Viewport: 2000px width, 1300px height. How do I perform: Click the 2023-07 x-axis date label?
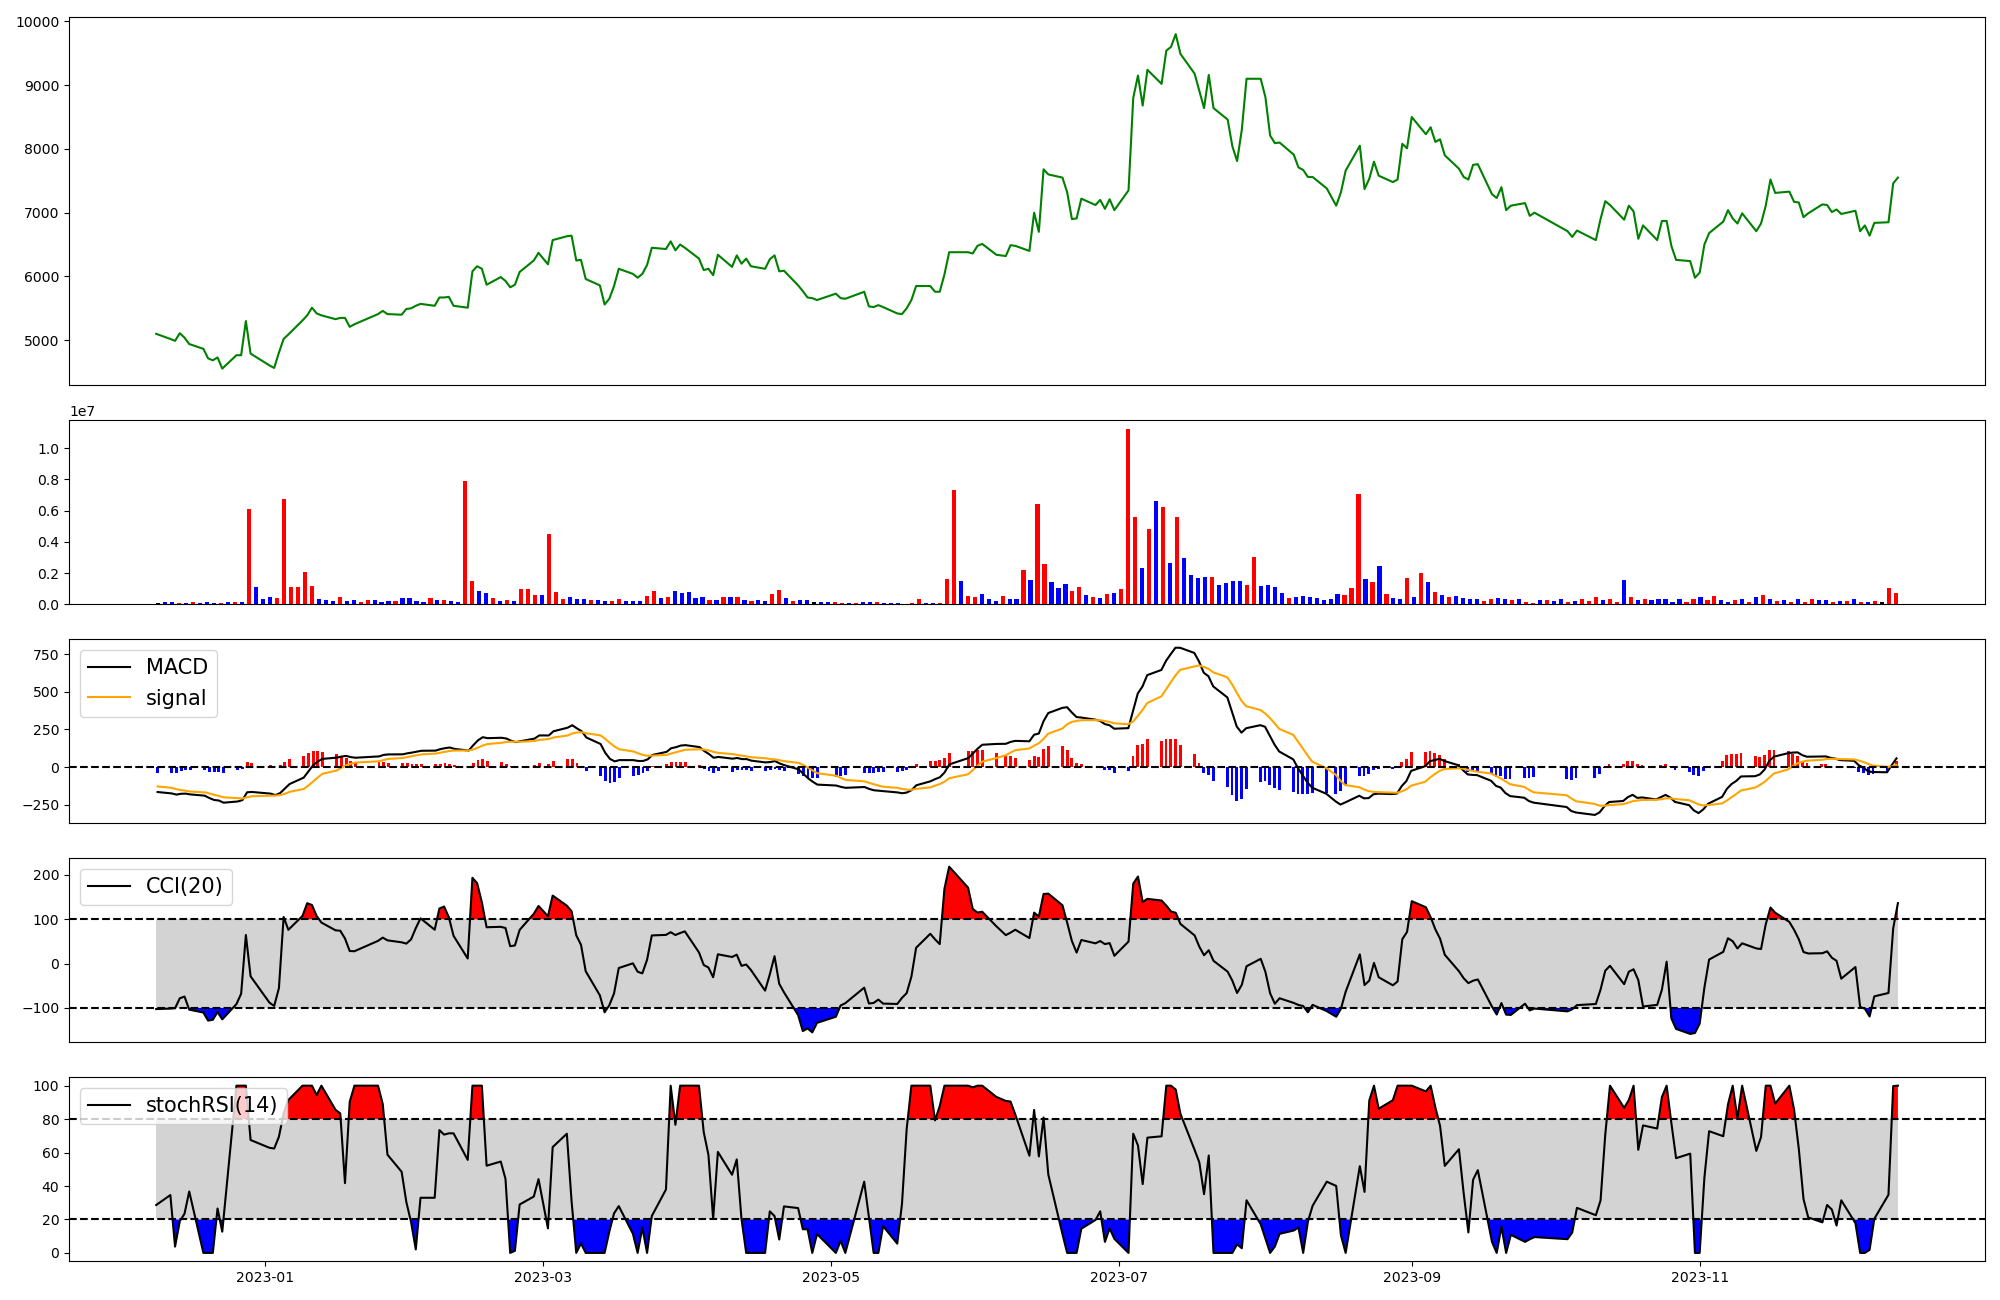coord(1119,1277)
